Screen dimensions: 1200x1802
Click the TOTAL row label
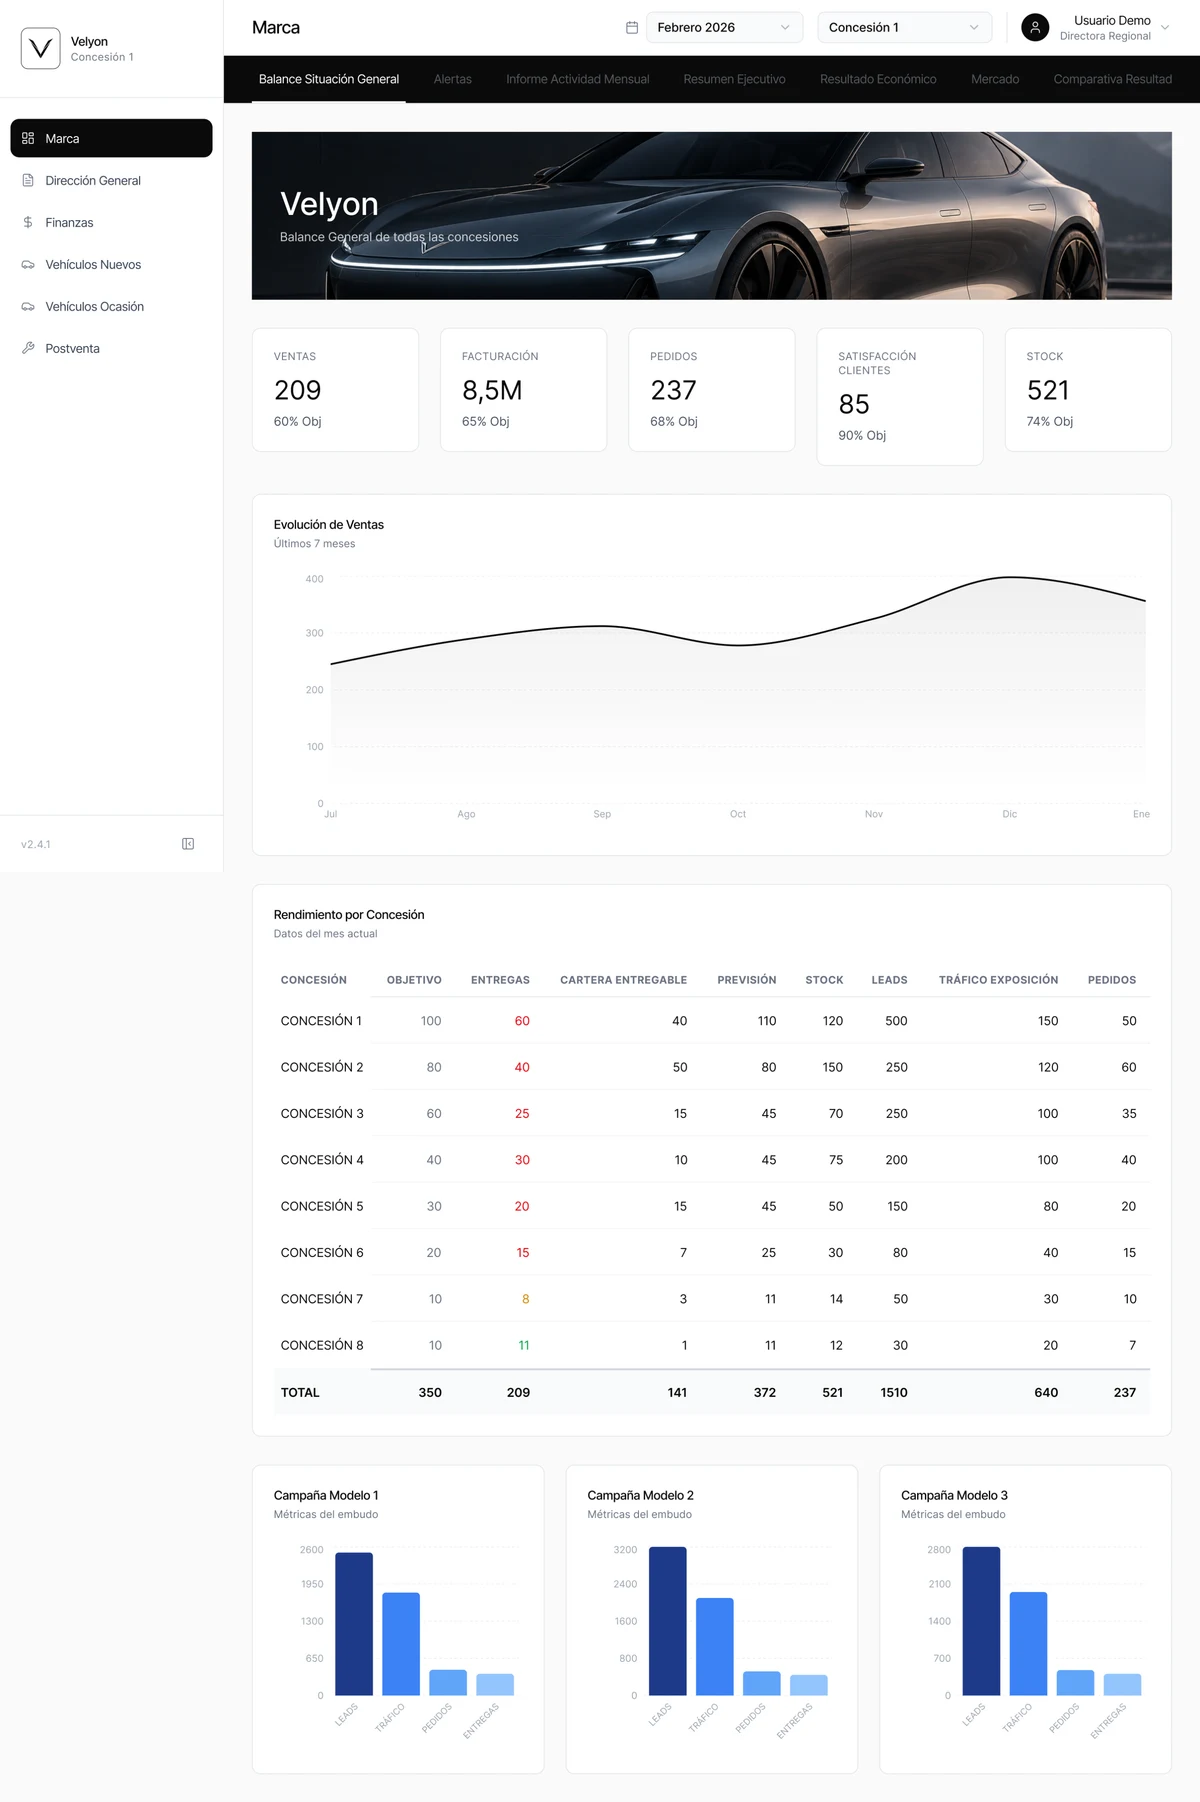tap(300, 1392)
